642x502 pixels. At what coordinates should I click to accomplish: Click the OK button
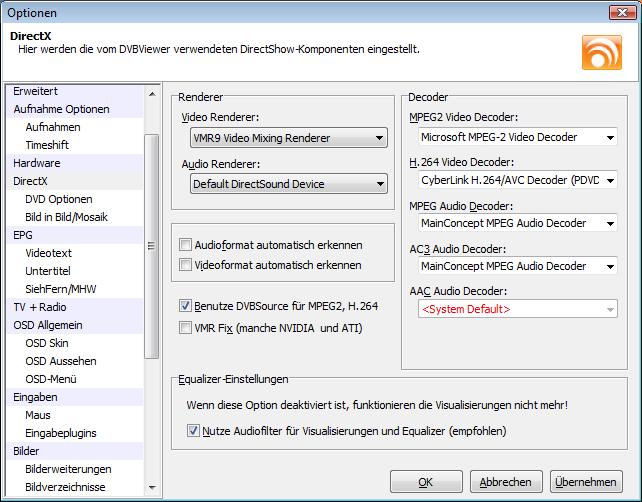425,482
